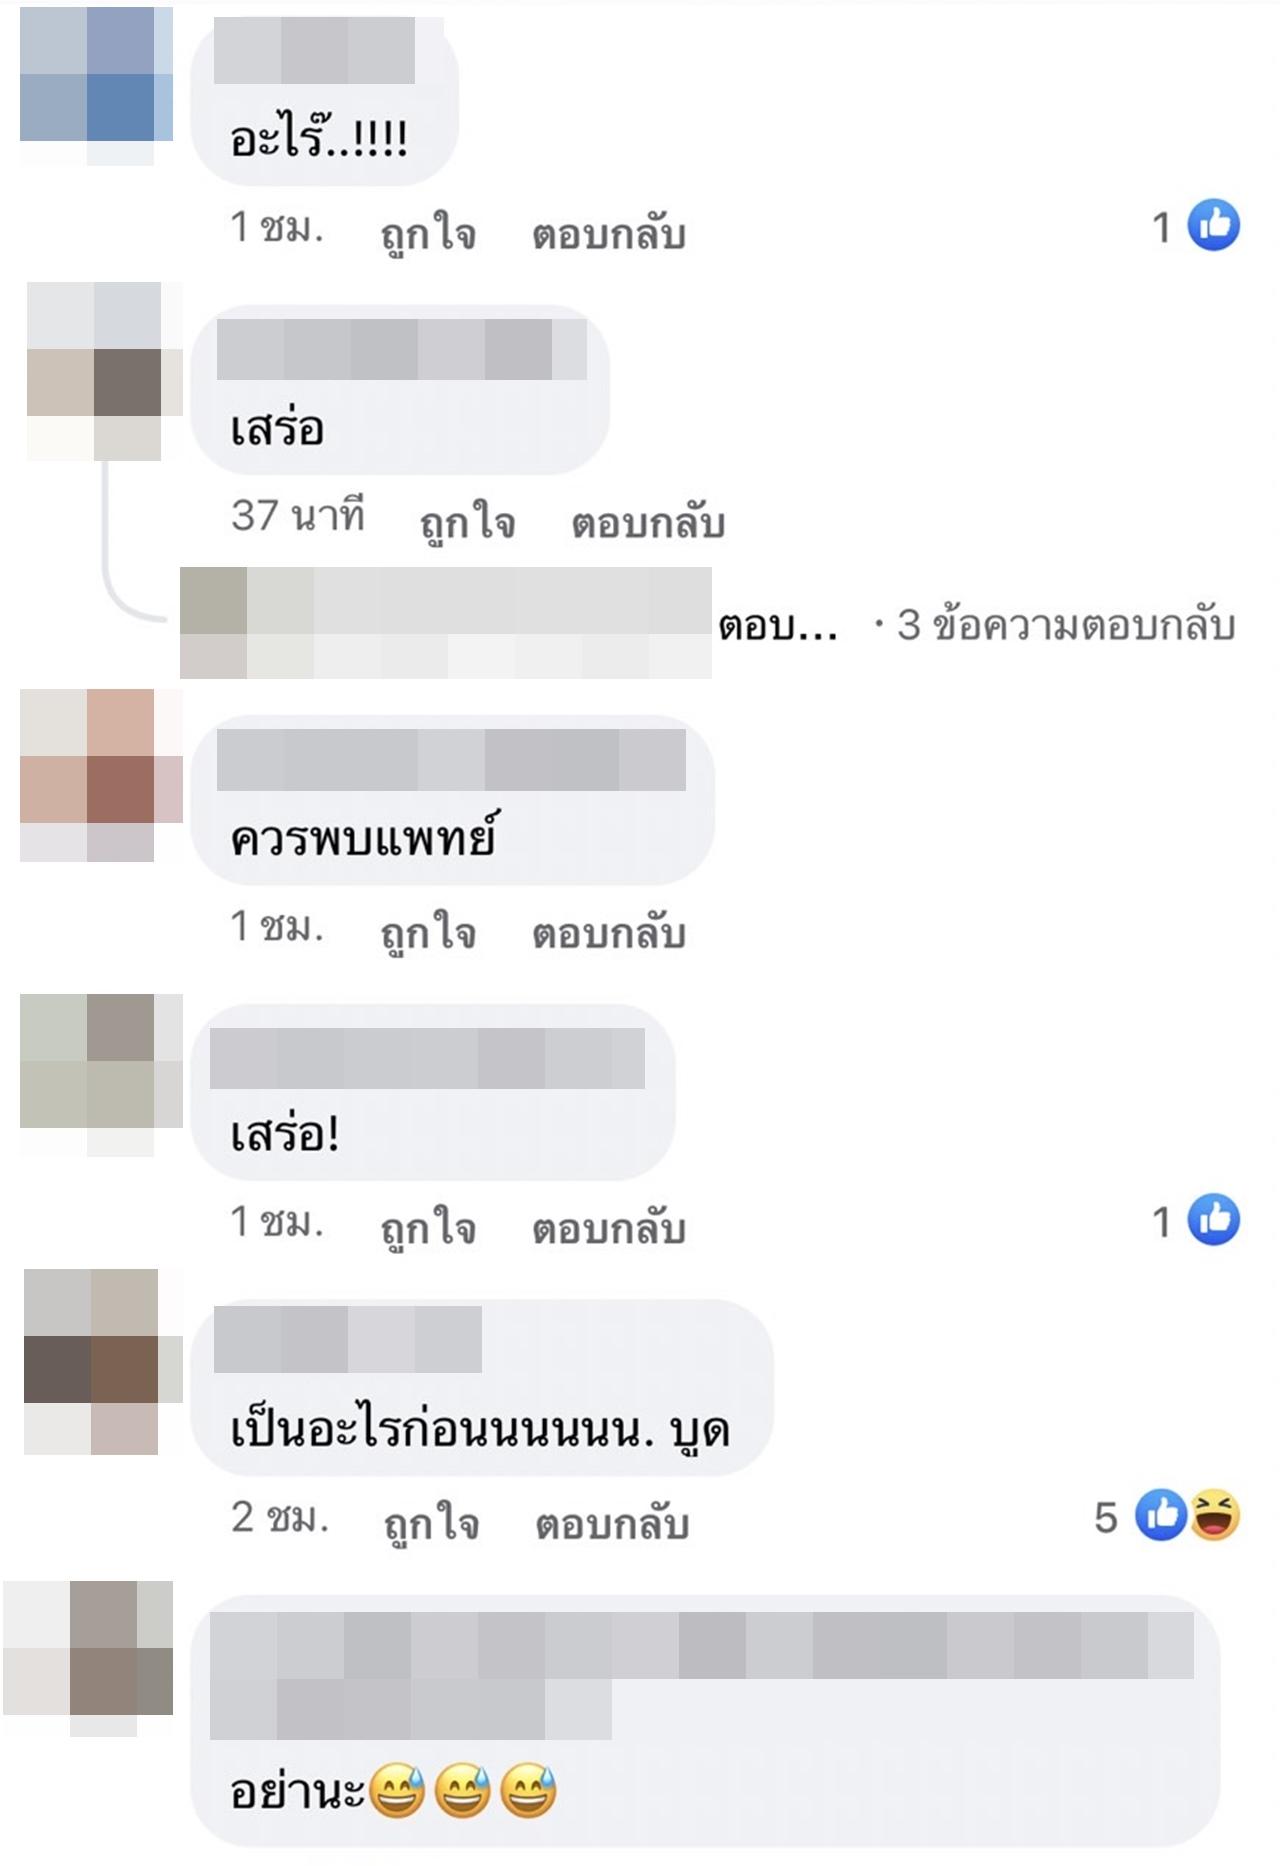Open the avatar next to the "อย่านะ" comment

(88, 1658)
